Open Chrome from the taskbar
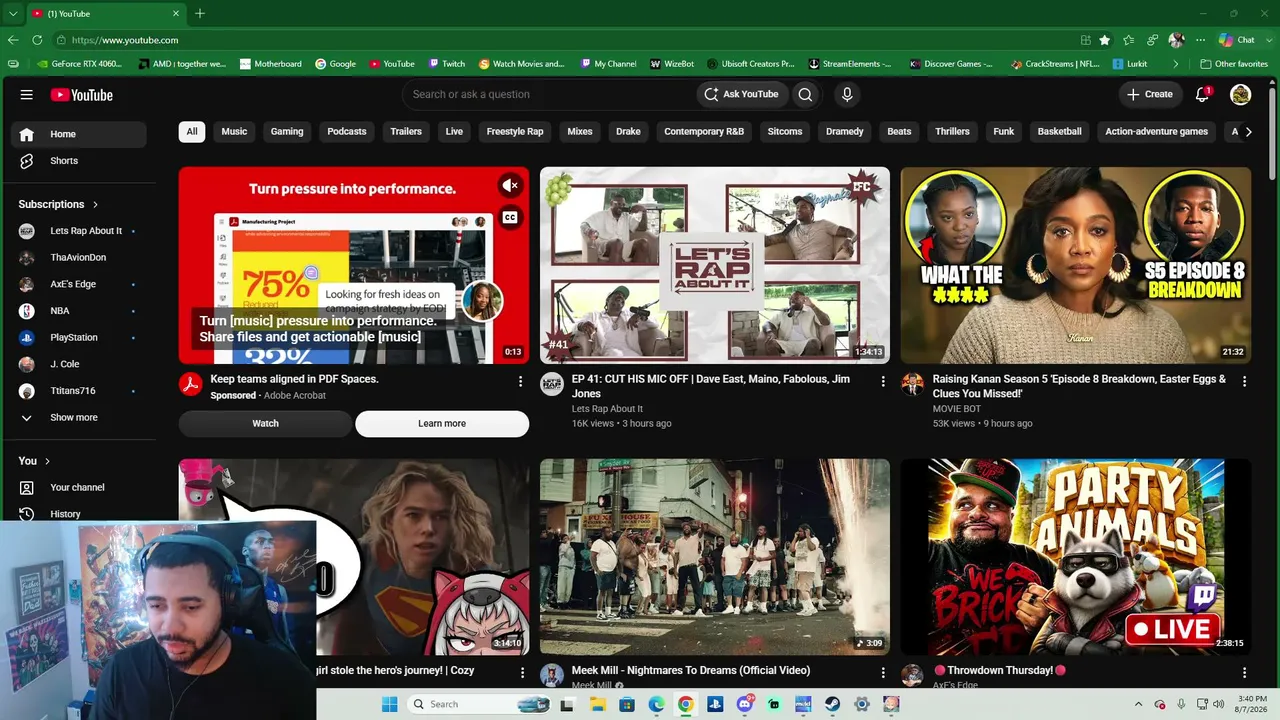The width and height of the screenshot is (1280, 720). pos(686,704)
